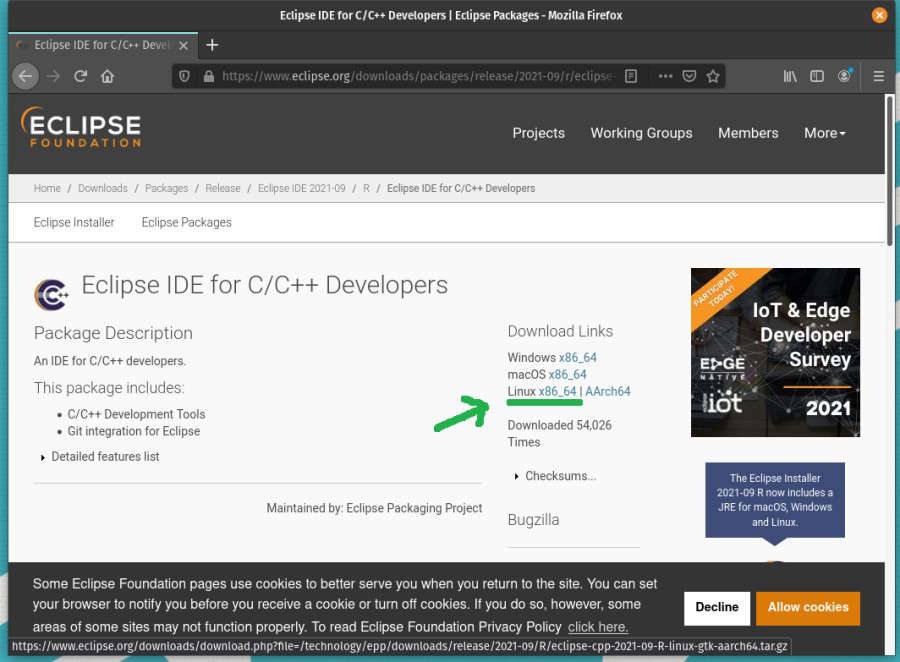Go to Eclipse IDE 2021-09 breadcrumb

[301, 188]
